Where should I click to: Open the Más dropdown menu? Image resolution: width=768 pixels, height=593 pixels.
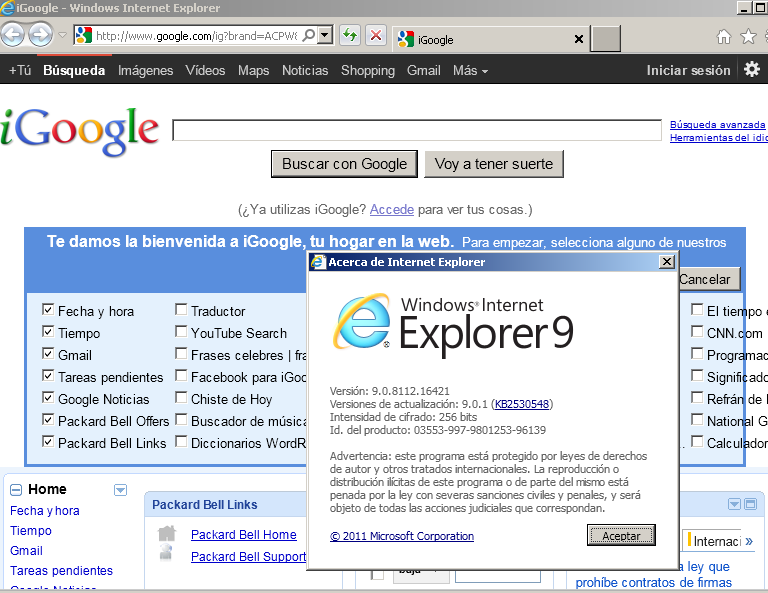(x=470, y=71)
